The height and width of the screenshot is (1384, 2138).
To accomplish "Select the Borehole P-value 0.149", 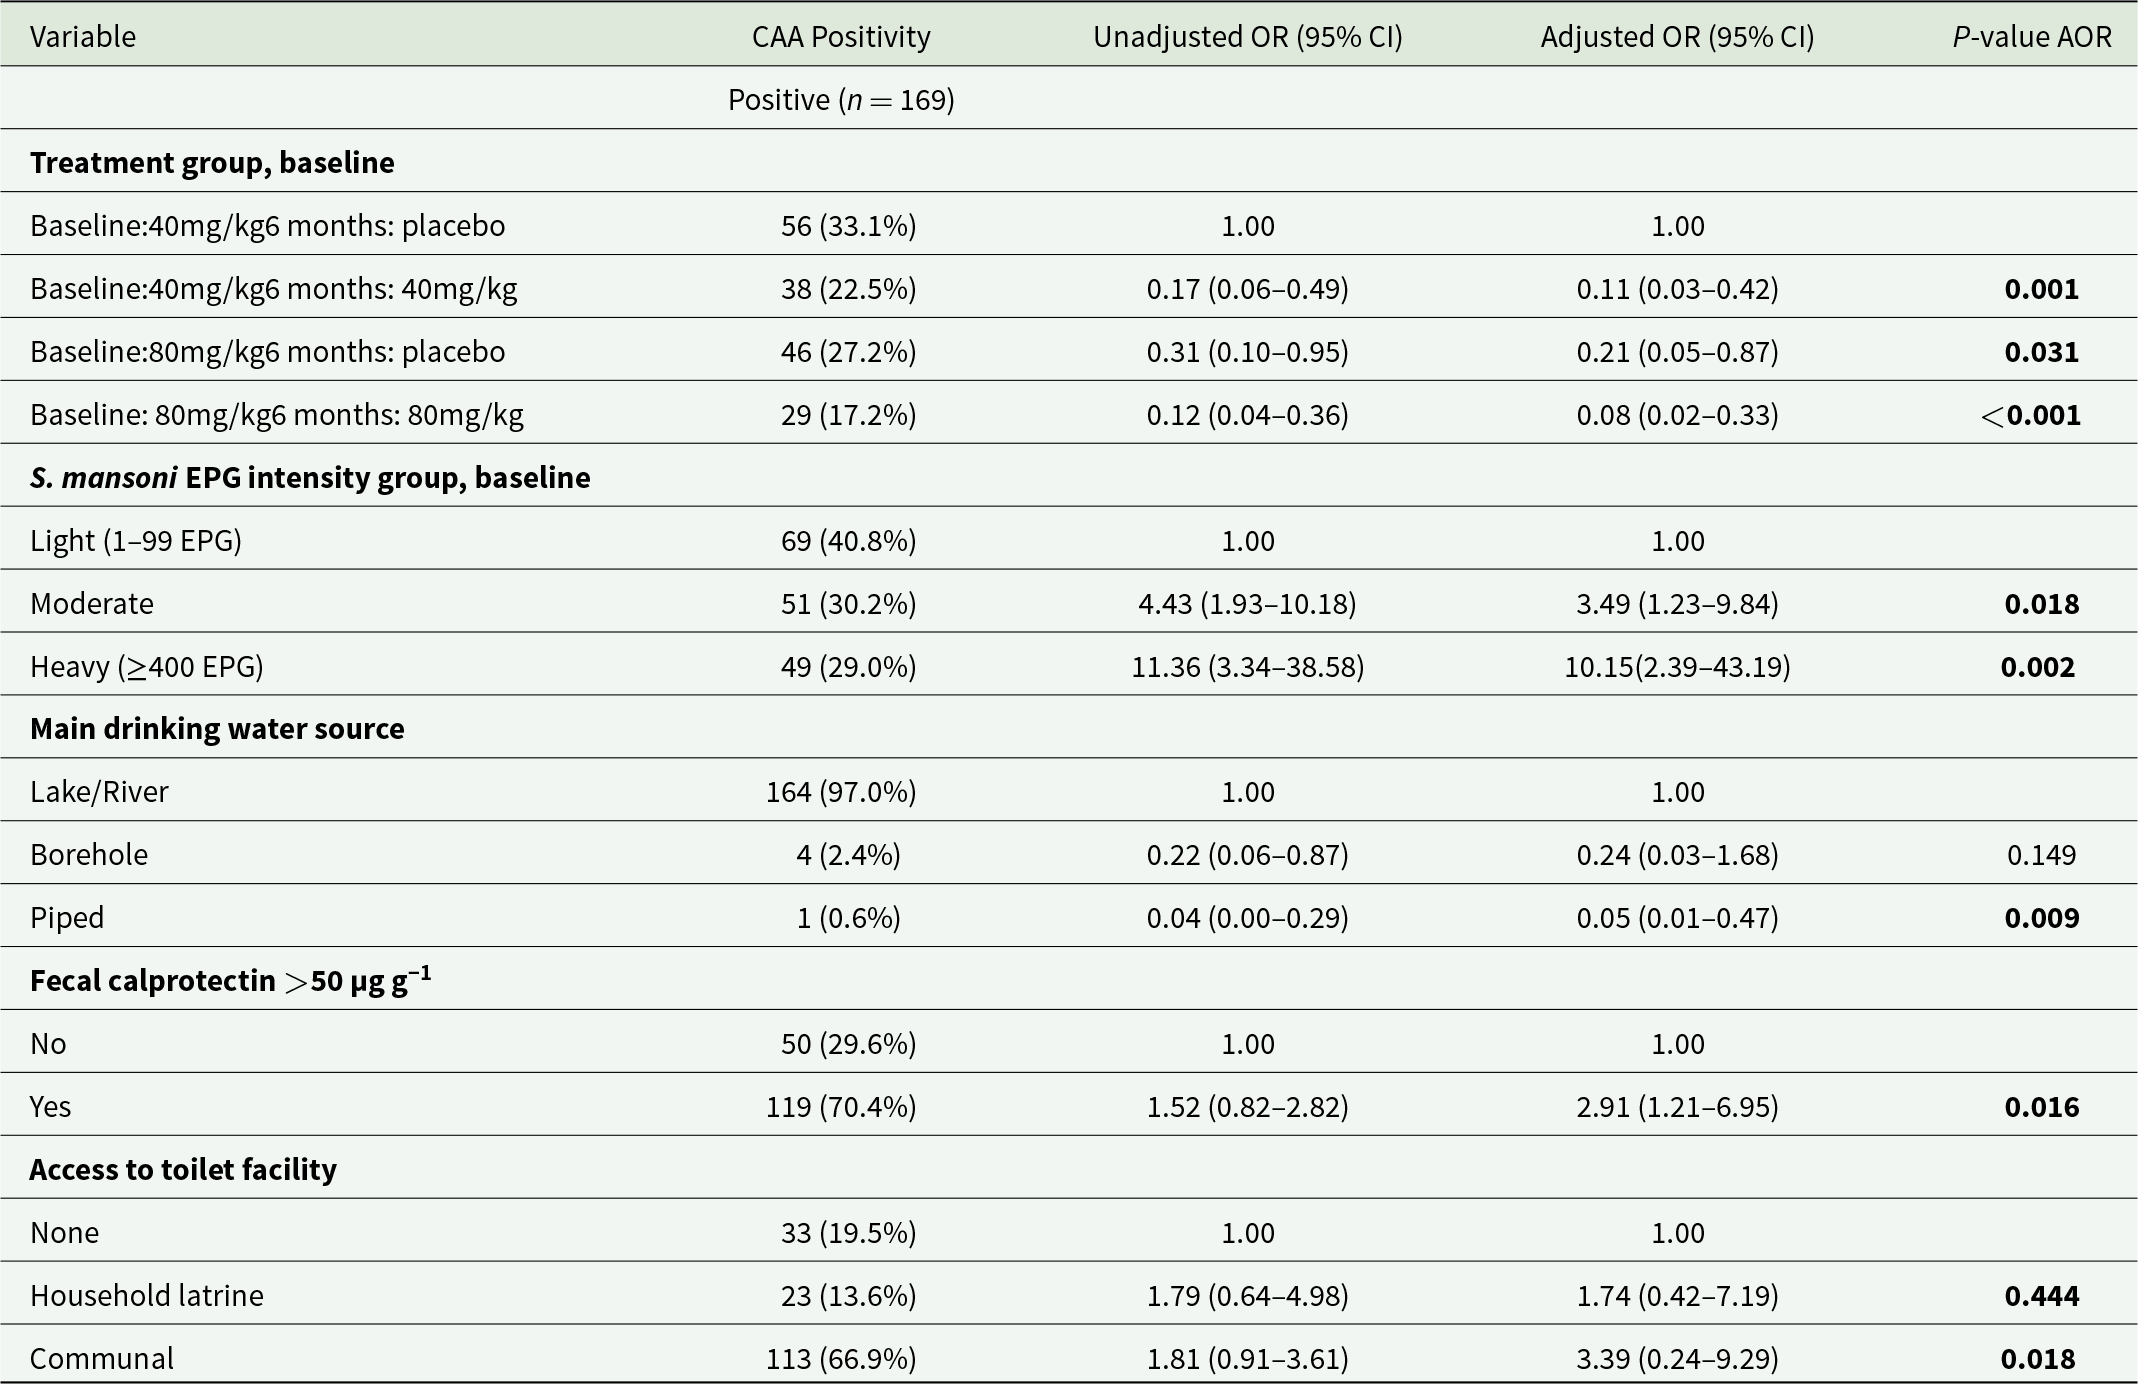I will click(x=2041, y=855).
